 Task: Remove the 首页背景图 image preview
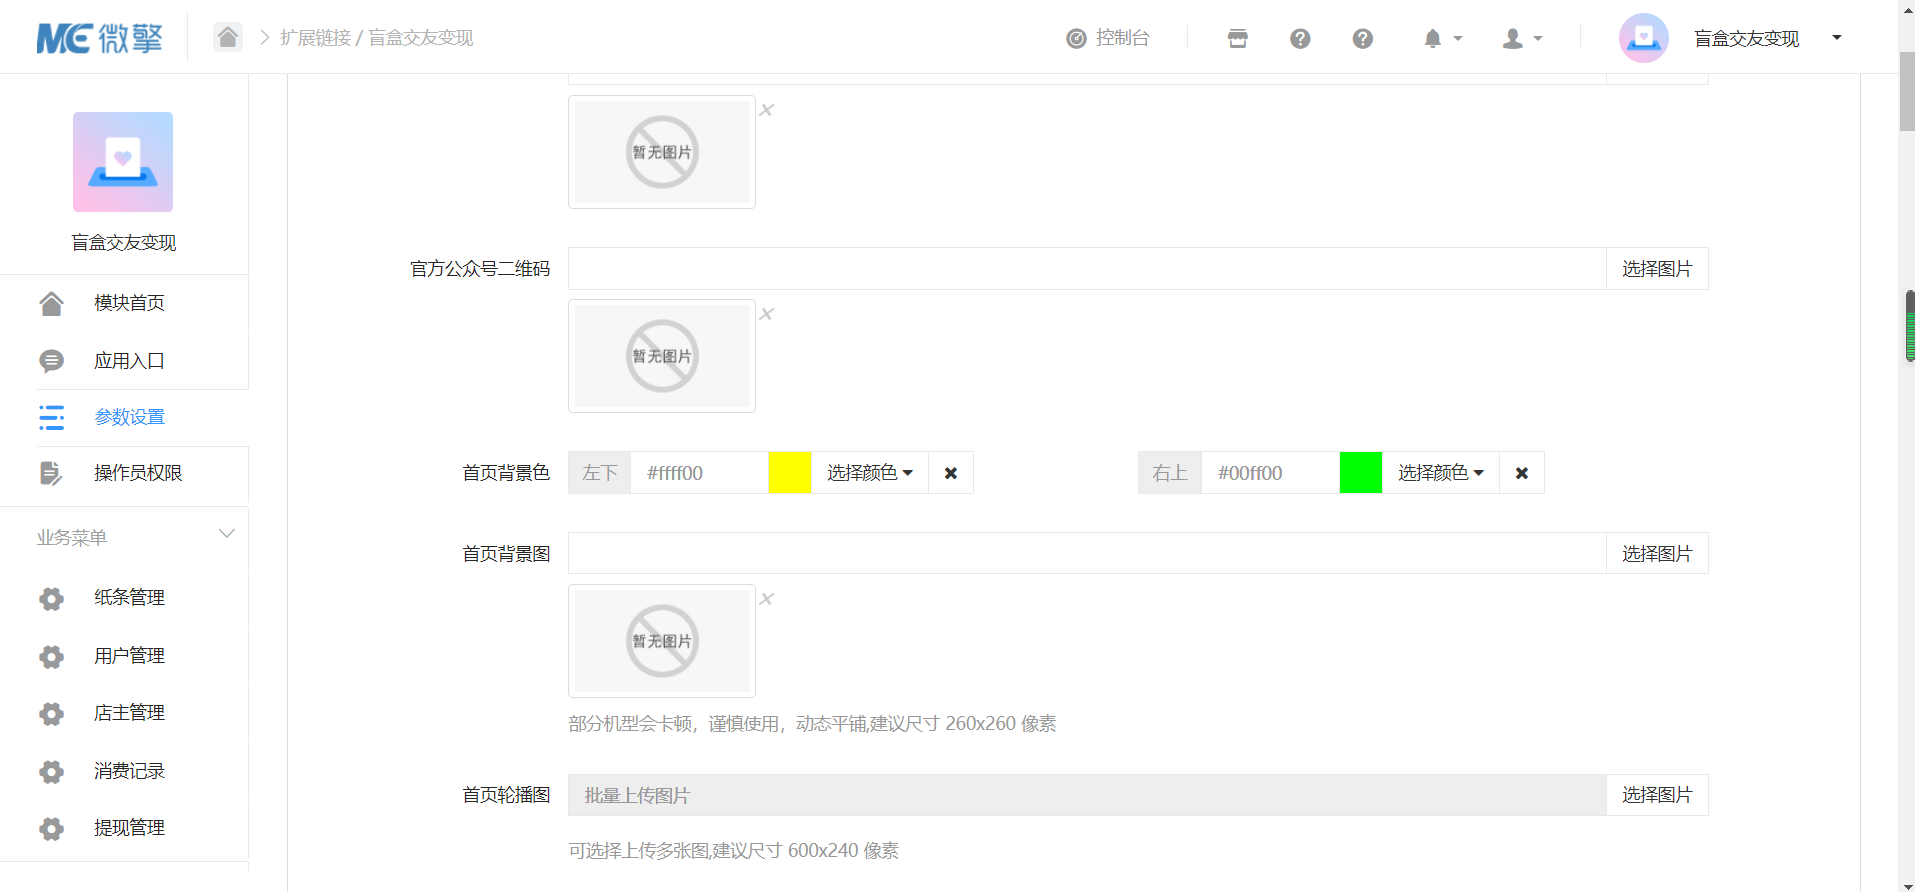point(767,599)
